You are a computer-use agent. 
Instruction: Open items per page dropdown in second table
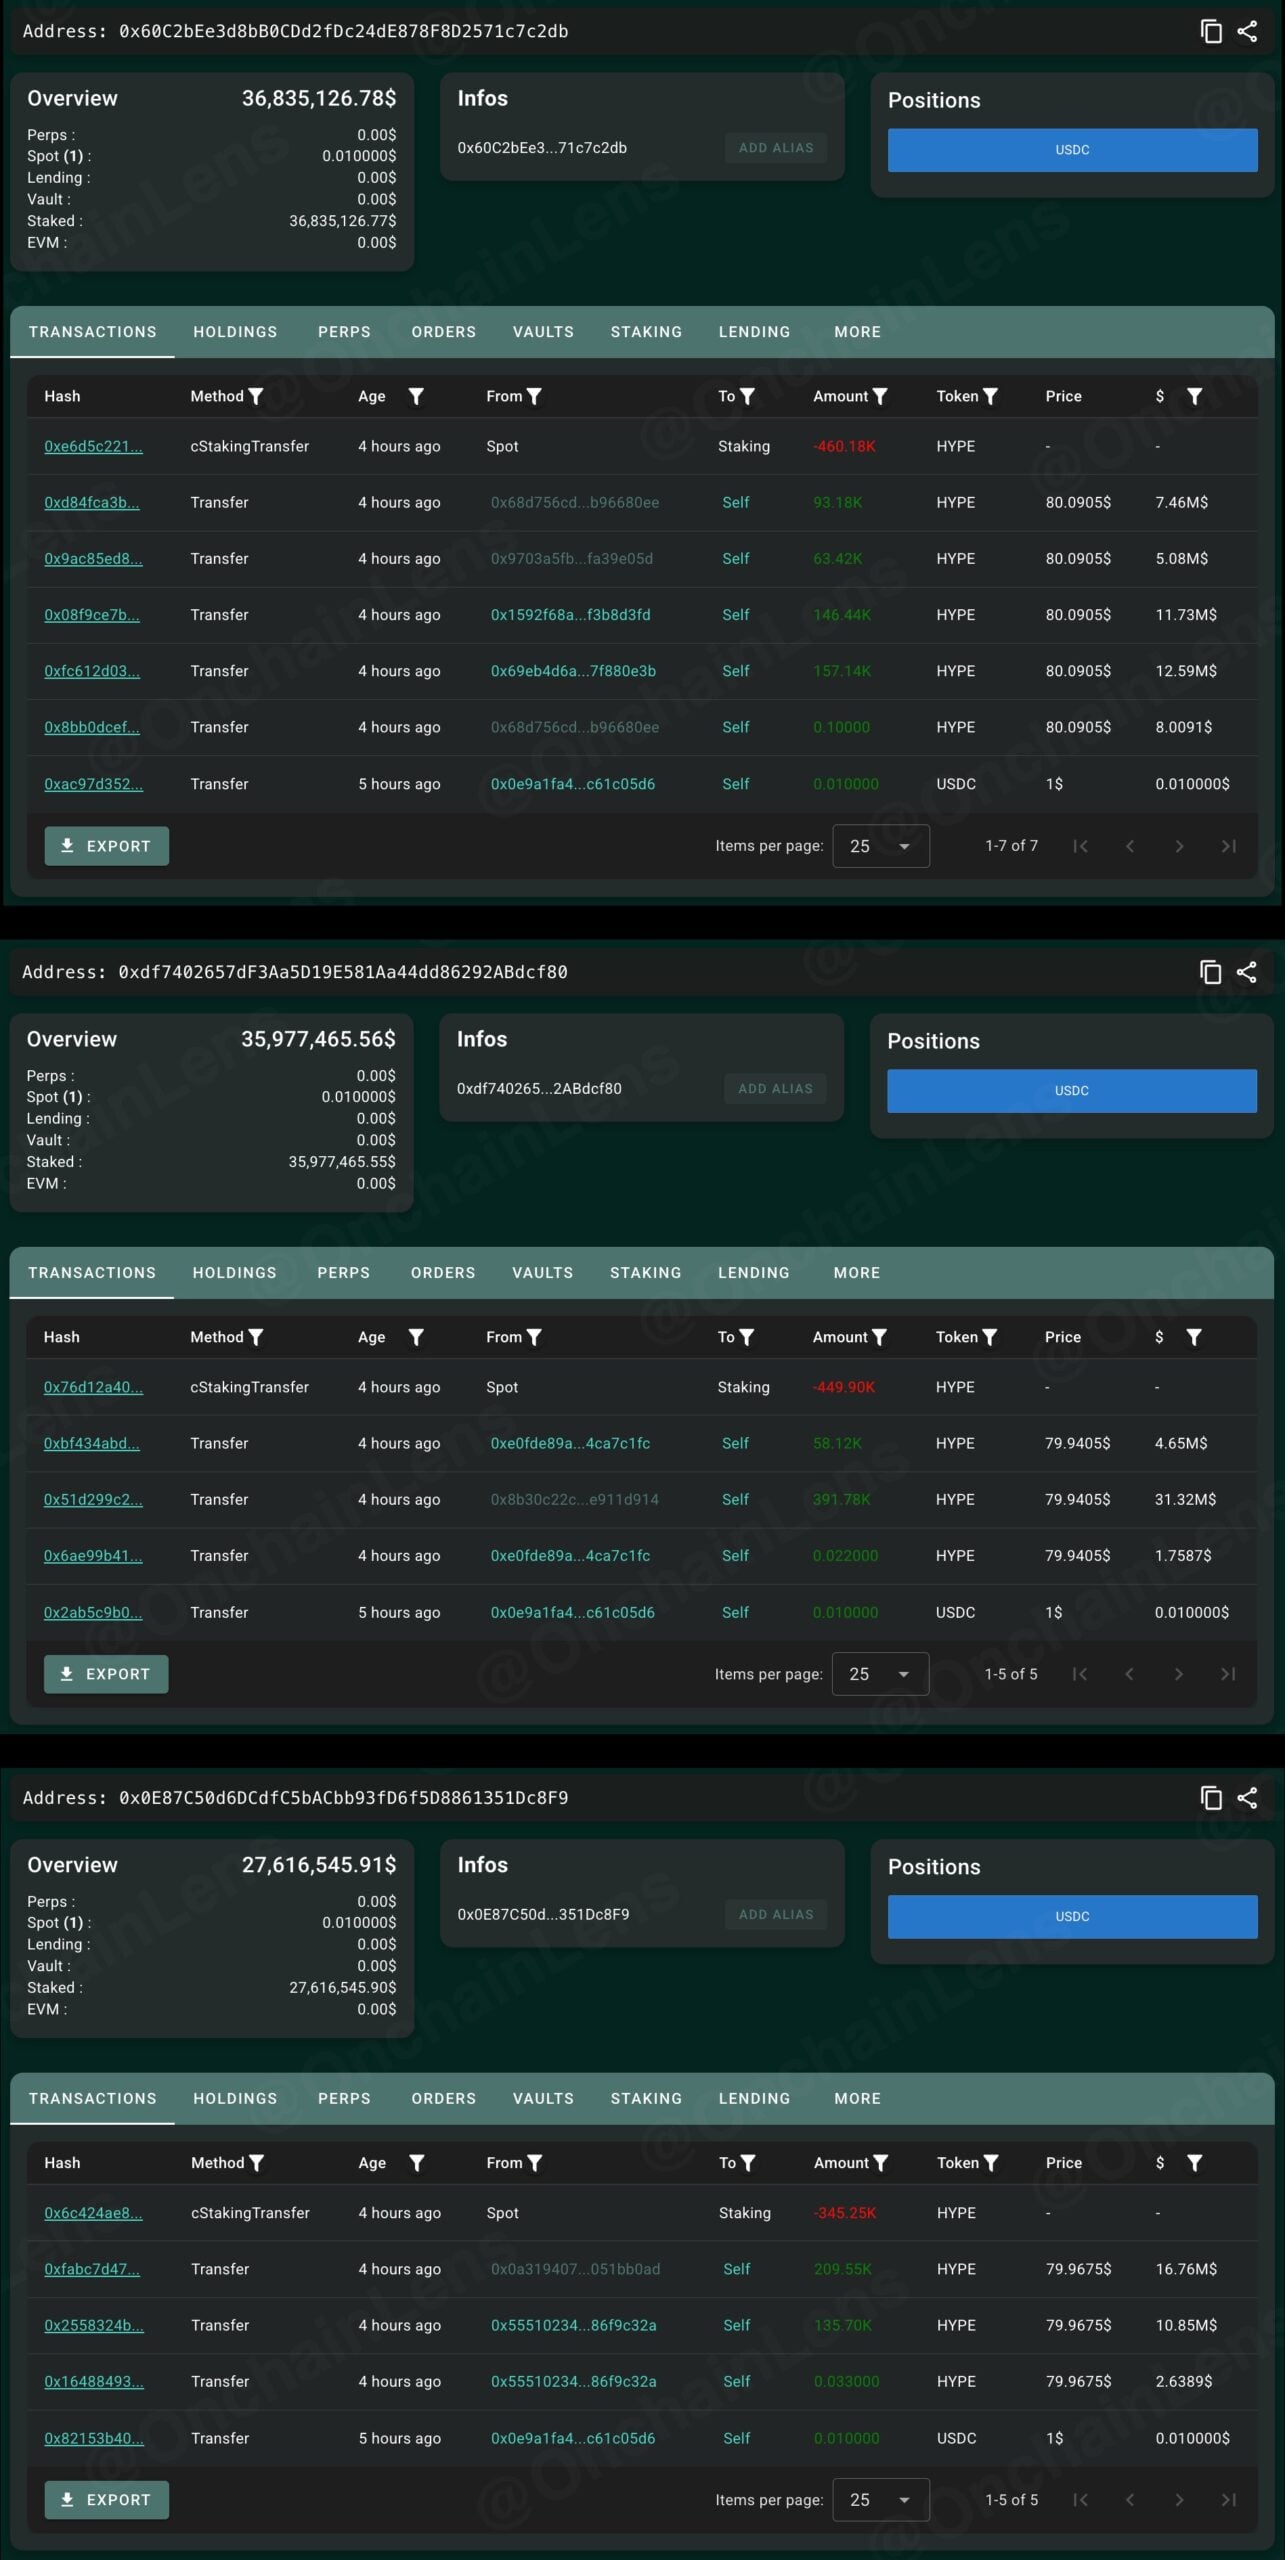880,1674
